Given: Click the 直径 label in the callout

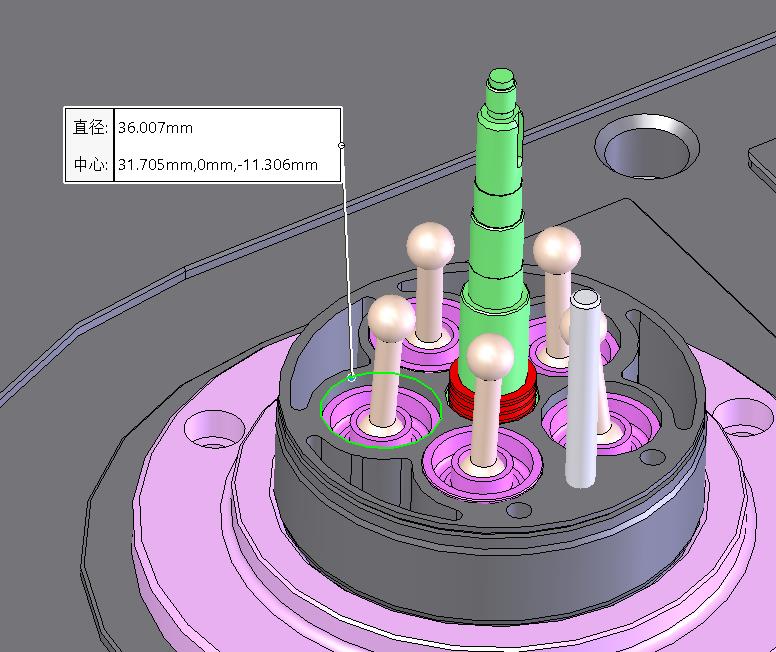Looking at the screenshot, I should pos(90,128).
